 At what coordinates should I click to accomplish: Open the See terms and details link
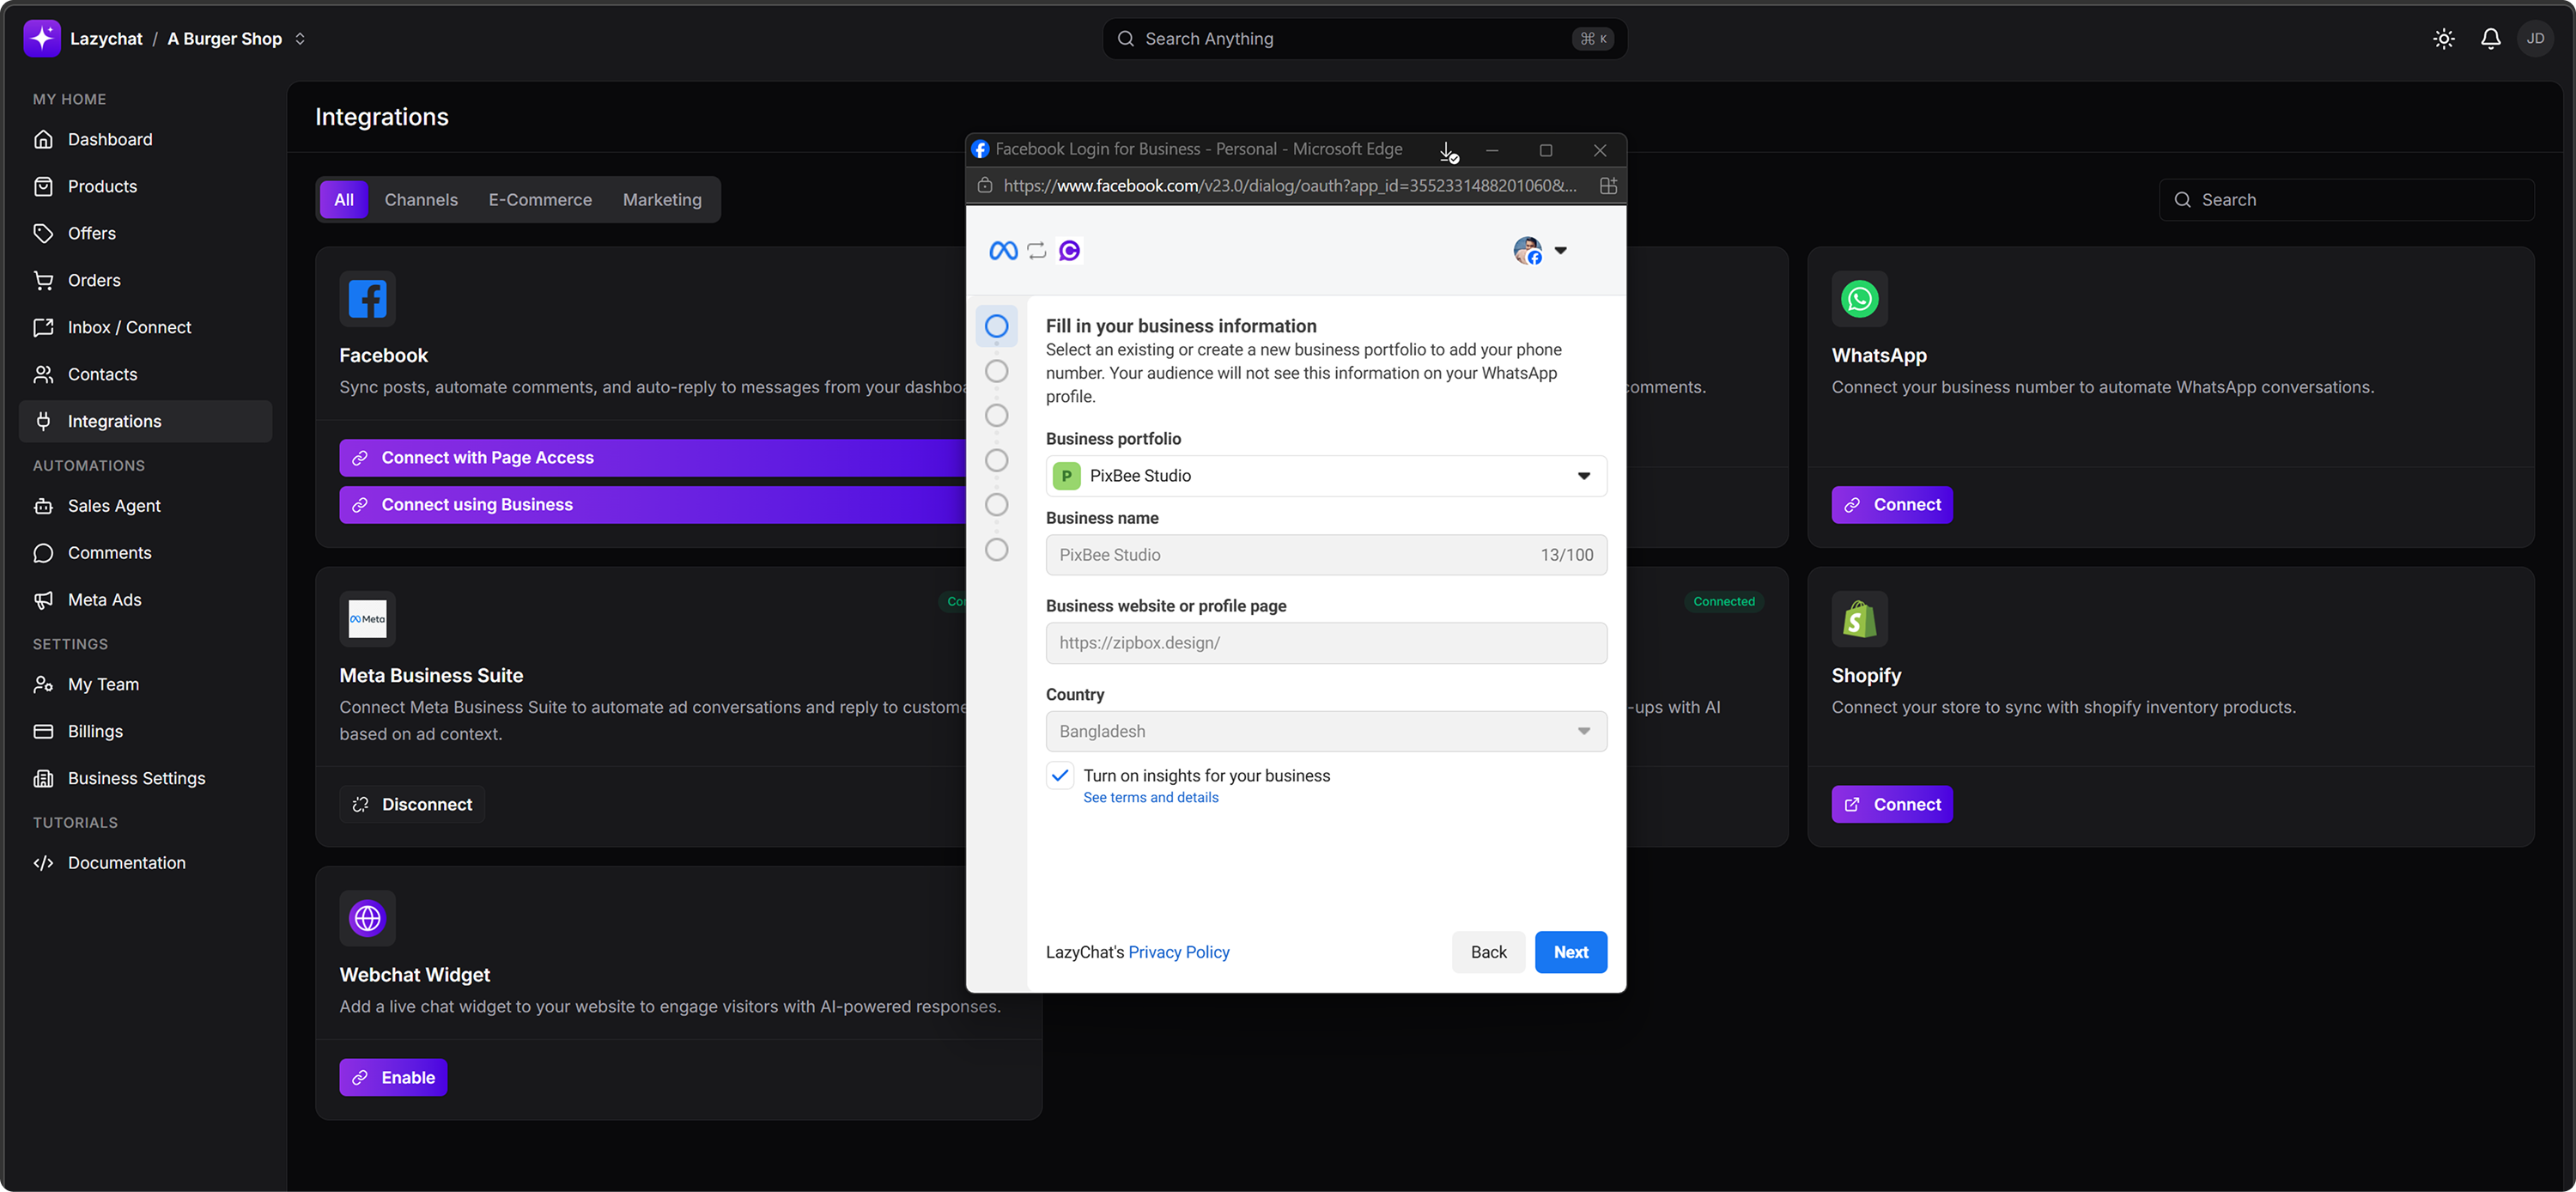pyautogui.click(x=1150, y=798)
